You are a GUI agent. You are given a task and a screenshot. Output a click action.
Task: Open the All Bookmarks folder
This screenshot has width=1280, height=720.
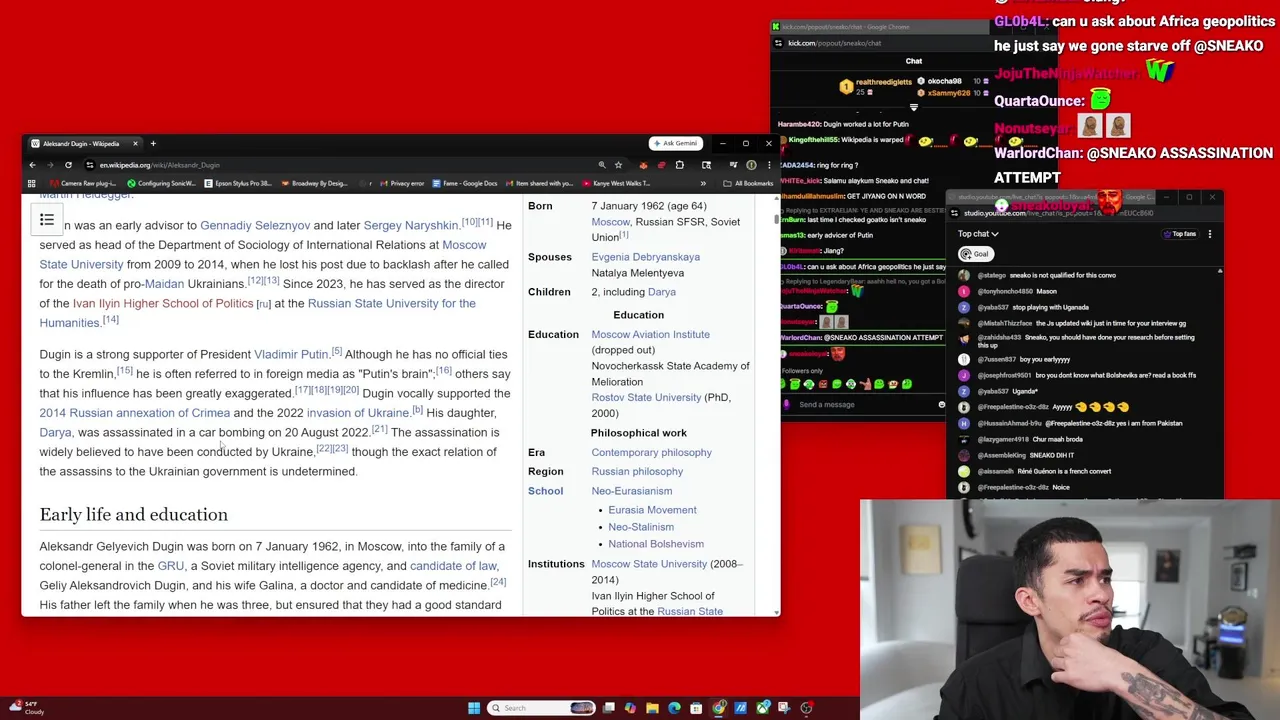747,183
